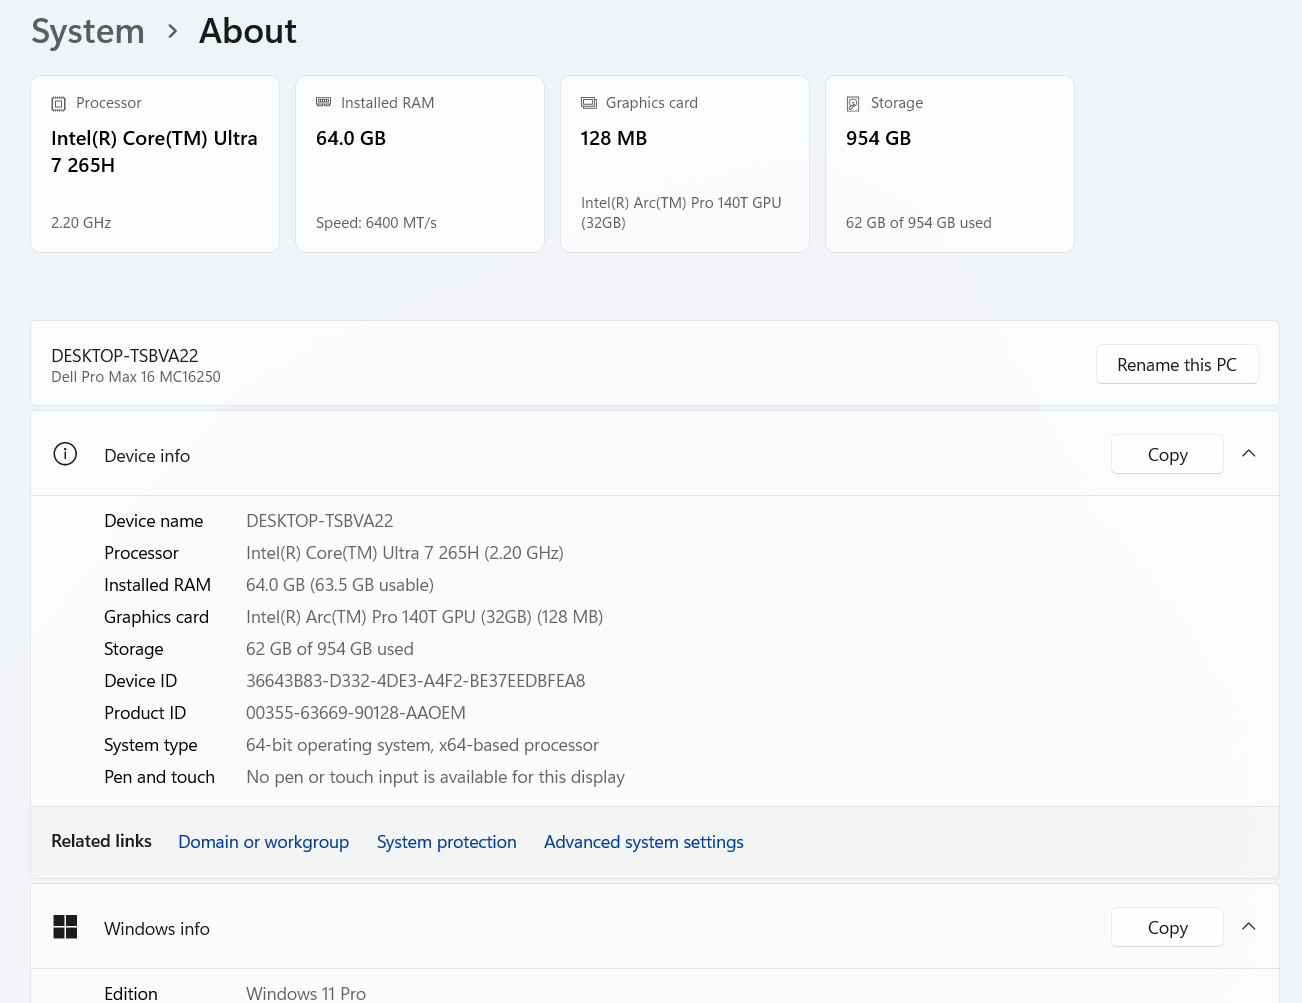Go back to System in breadcrumb
Image resolution: width=1302 pixels, height=1003 pixels.
point(88,31)
